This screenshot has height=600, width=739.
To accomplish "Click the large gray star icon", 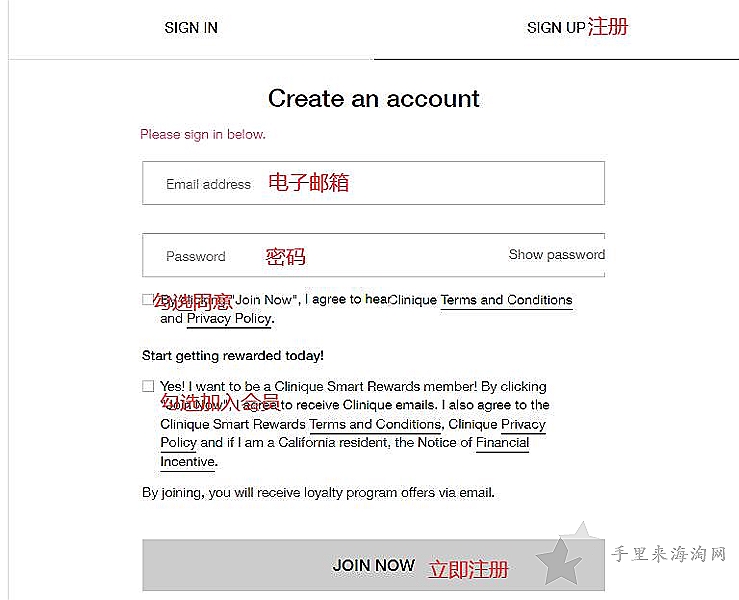I will (559, 561).
